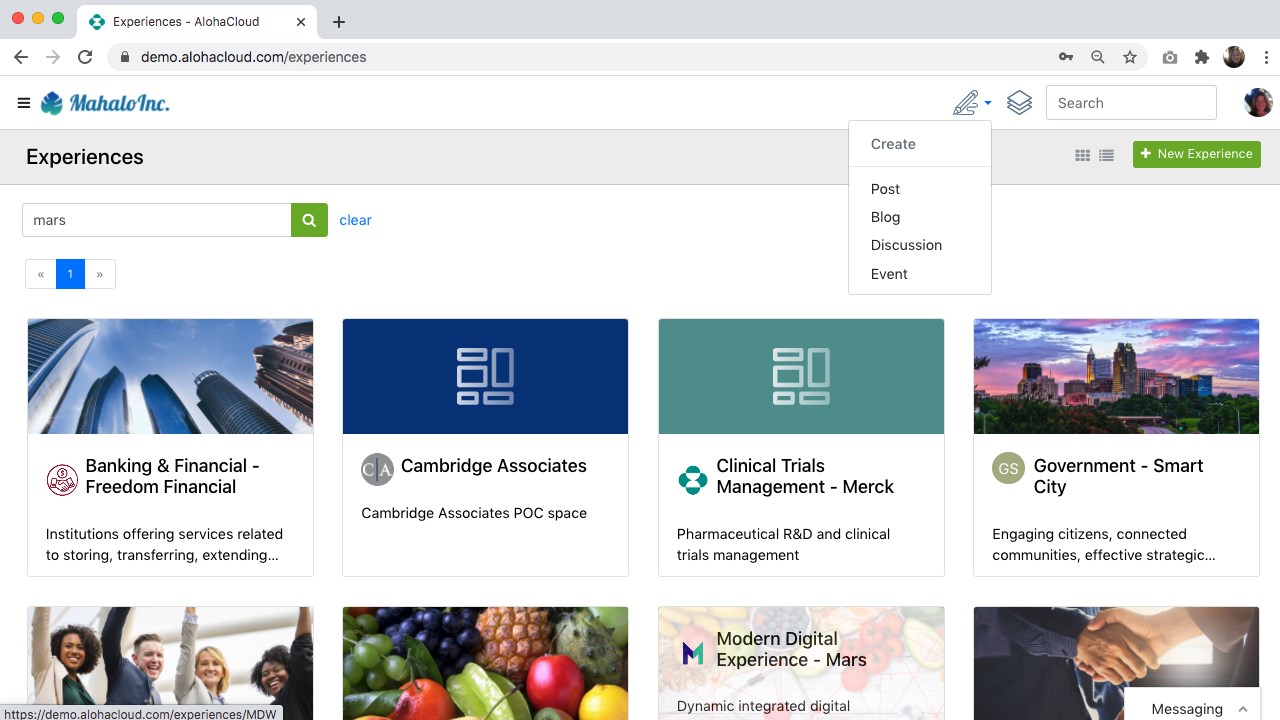
Task: Open Modern Digital Experience - Mars
Action: point(791,649)
